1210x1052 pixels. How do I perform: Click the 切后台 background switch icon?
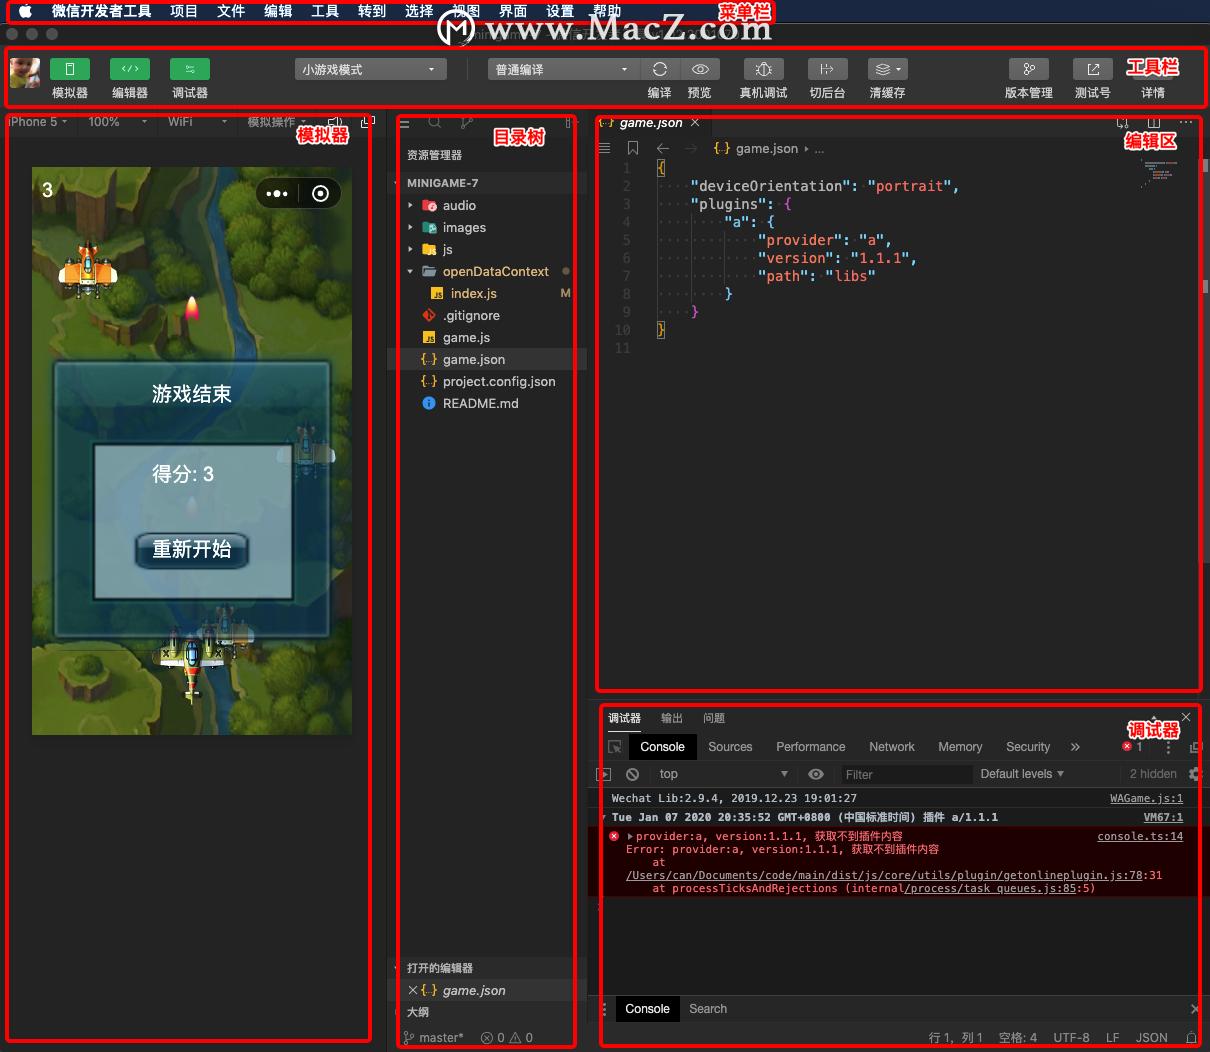tap(827, 69)
